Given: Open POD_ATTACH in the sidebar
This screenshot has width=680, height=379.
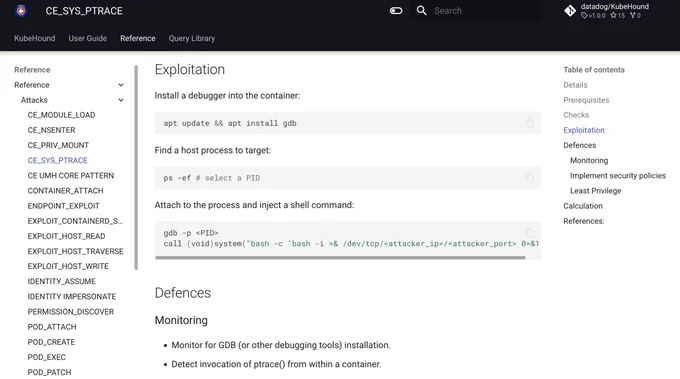Looking at the screenshot, I should point(52,327).
